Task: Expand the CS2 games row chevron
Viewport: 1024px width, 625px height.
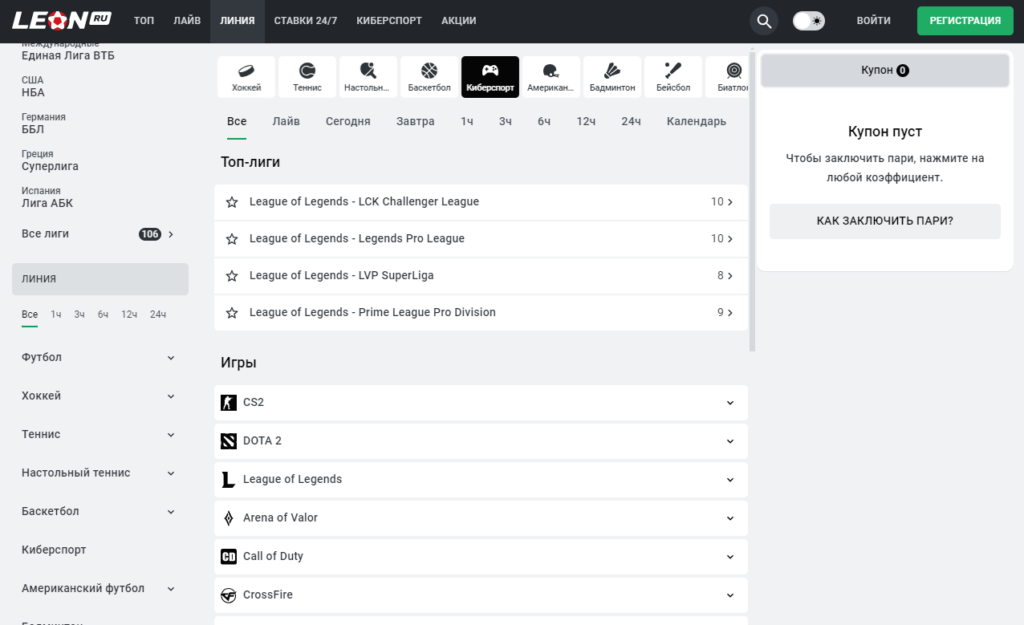Action: (x=730, y=402)
